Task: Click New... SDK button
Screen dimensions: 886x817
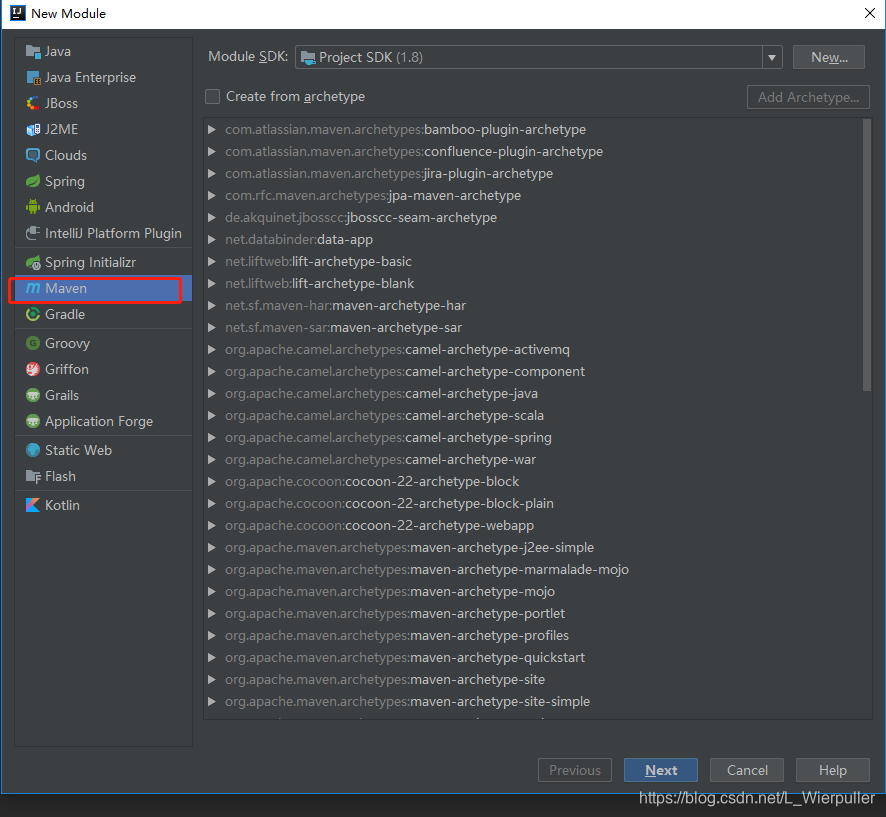Action: tap(828, 57)
